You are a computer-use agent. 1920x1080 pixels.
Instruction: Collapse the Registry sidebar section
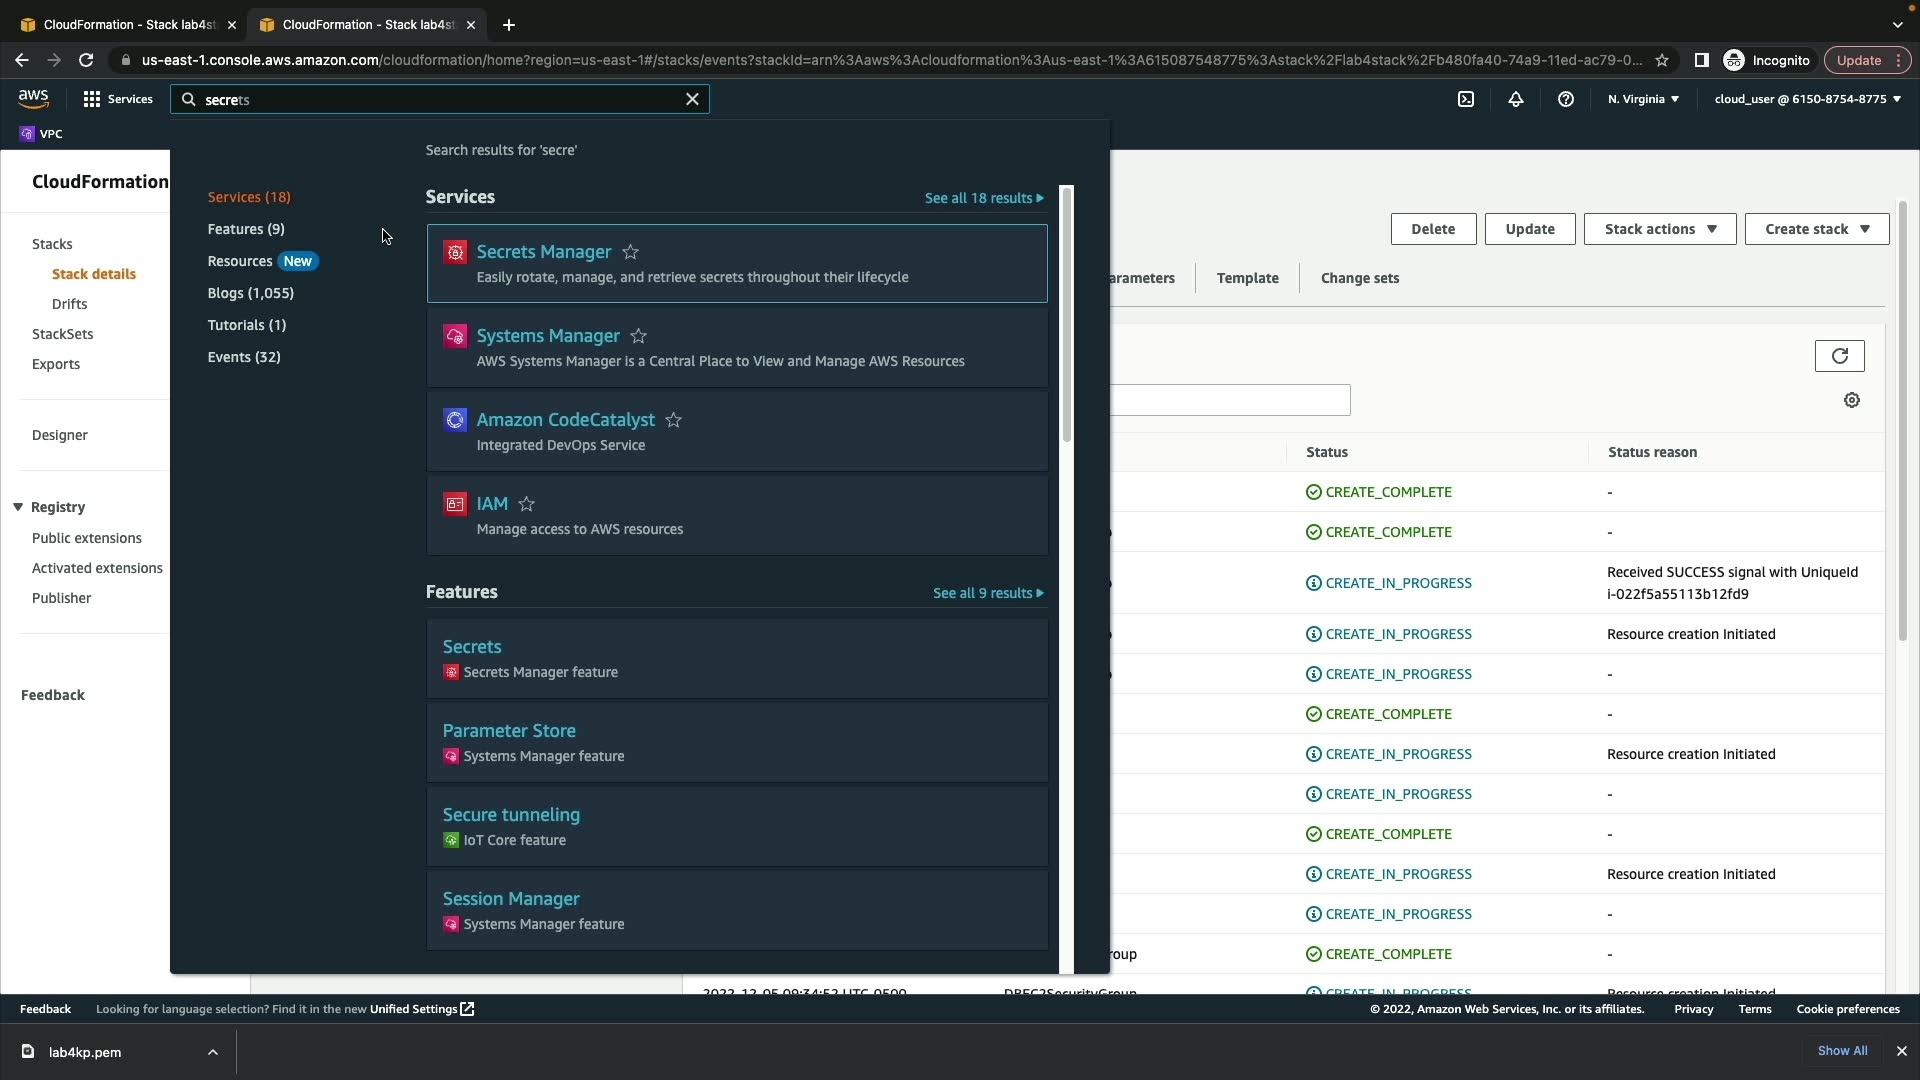coord(18,507)
